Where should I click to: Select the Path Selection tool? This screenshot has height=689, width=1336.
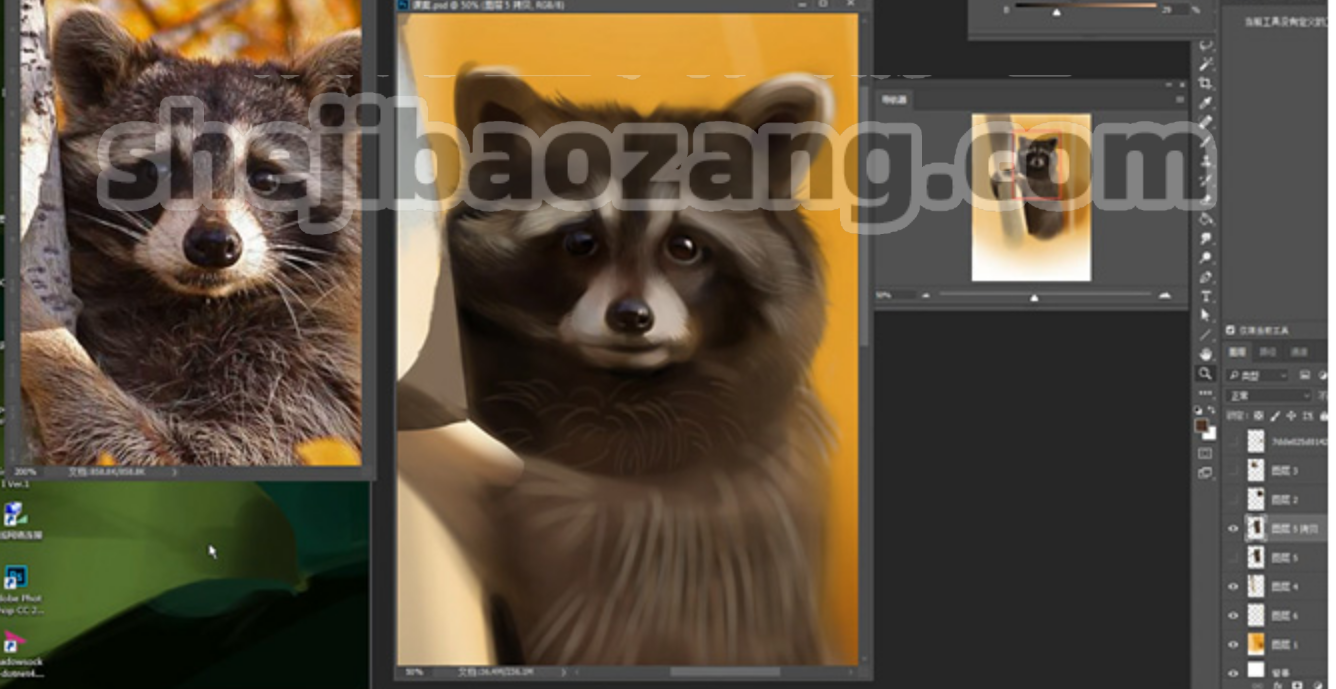point(1206,315)
